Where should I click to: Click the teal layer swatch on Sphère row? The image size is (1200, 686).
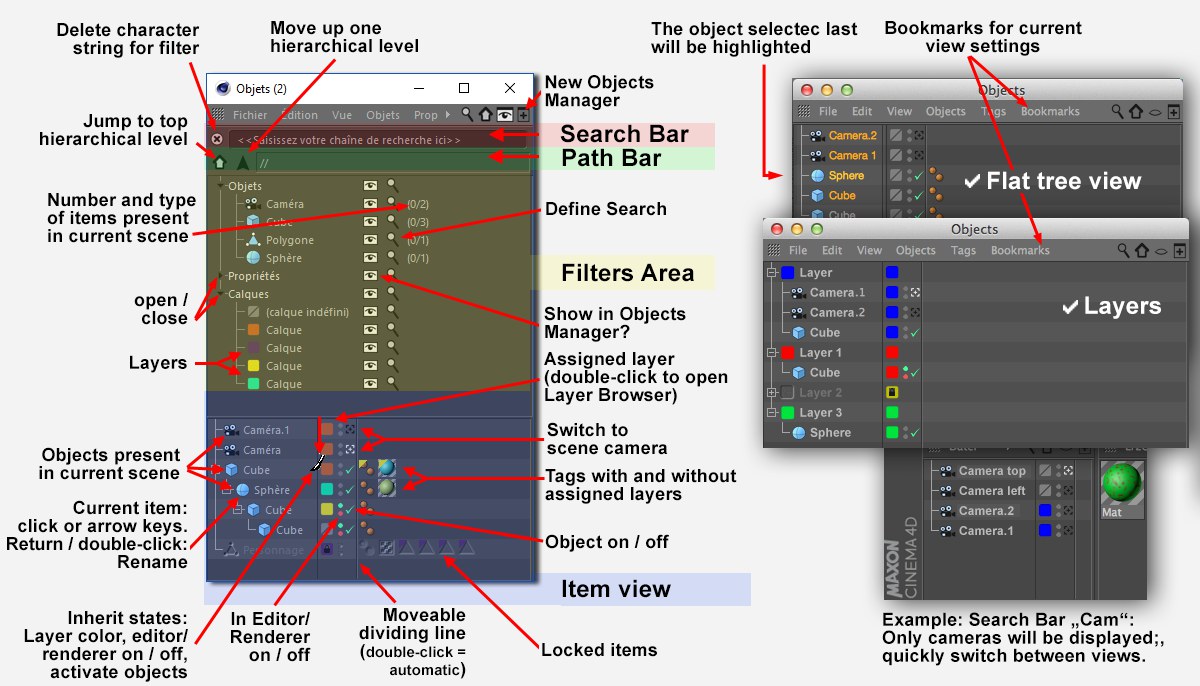click(x=326, y=490)
